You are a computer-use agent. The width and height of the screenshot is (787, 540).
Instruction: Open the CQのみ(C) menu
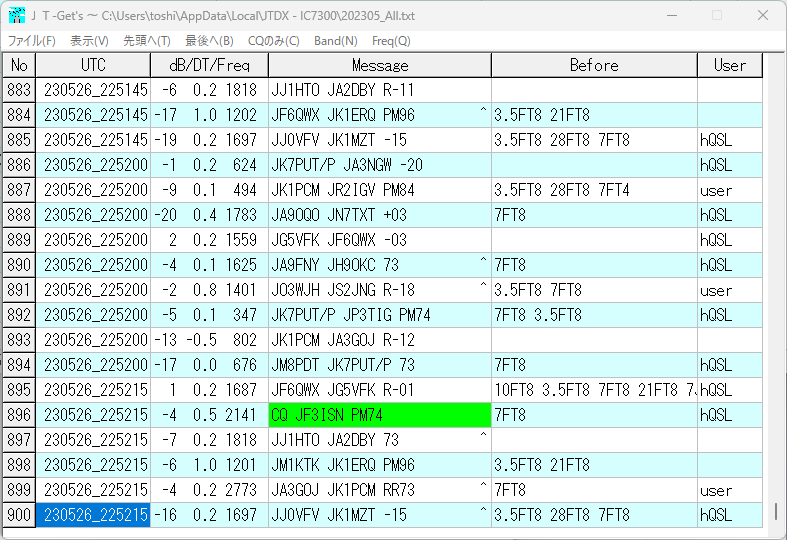click(x=274, y=41)
